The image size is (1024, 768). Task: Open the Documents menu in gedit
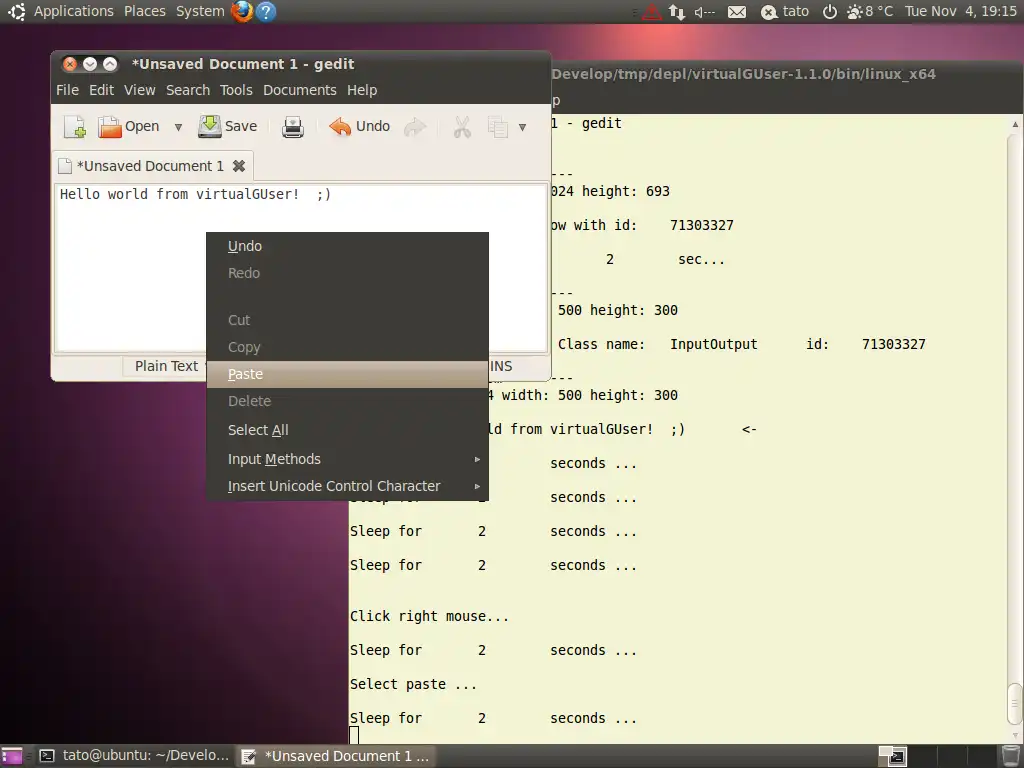click(x=300, y=90)
